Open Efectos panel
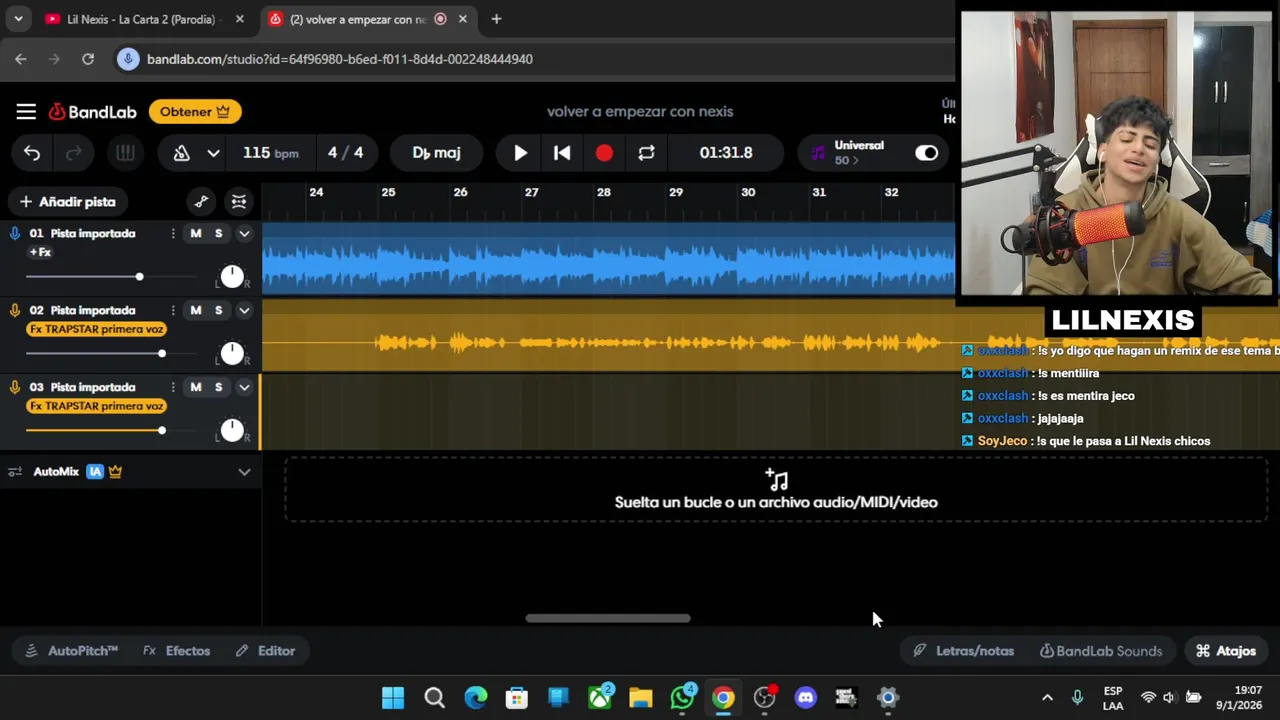Screen dimensions: 1280x720 pyautogui.click(x=177, y=651)
